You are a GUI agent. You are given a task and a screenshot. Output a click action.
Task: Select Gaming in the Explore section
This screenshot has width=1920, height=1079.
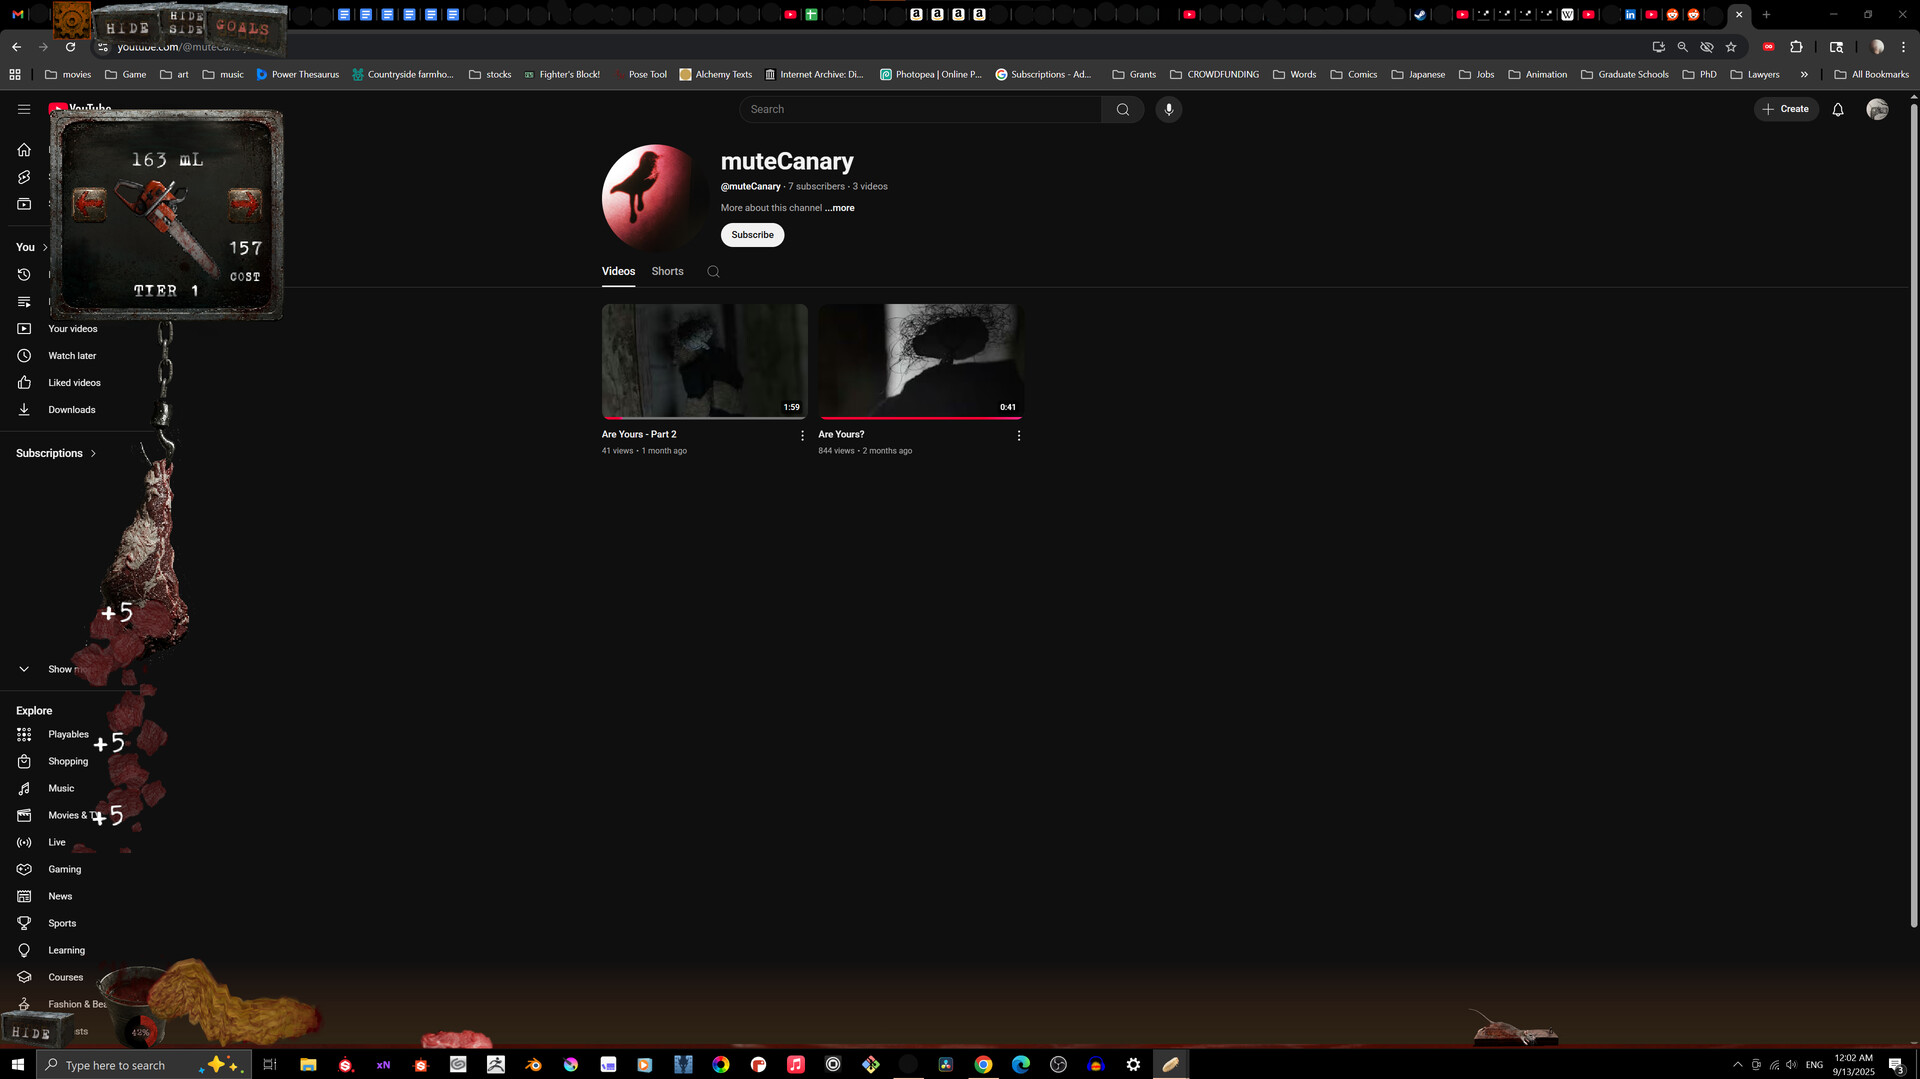coord(64,869)
